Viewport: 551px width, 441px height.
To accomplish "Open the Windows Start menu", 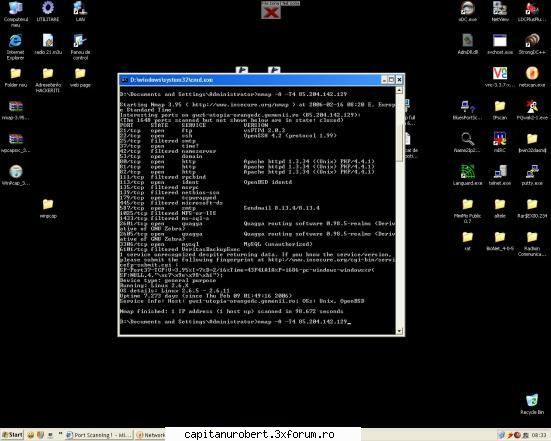I will click(12, 435).
